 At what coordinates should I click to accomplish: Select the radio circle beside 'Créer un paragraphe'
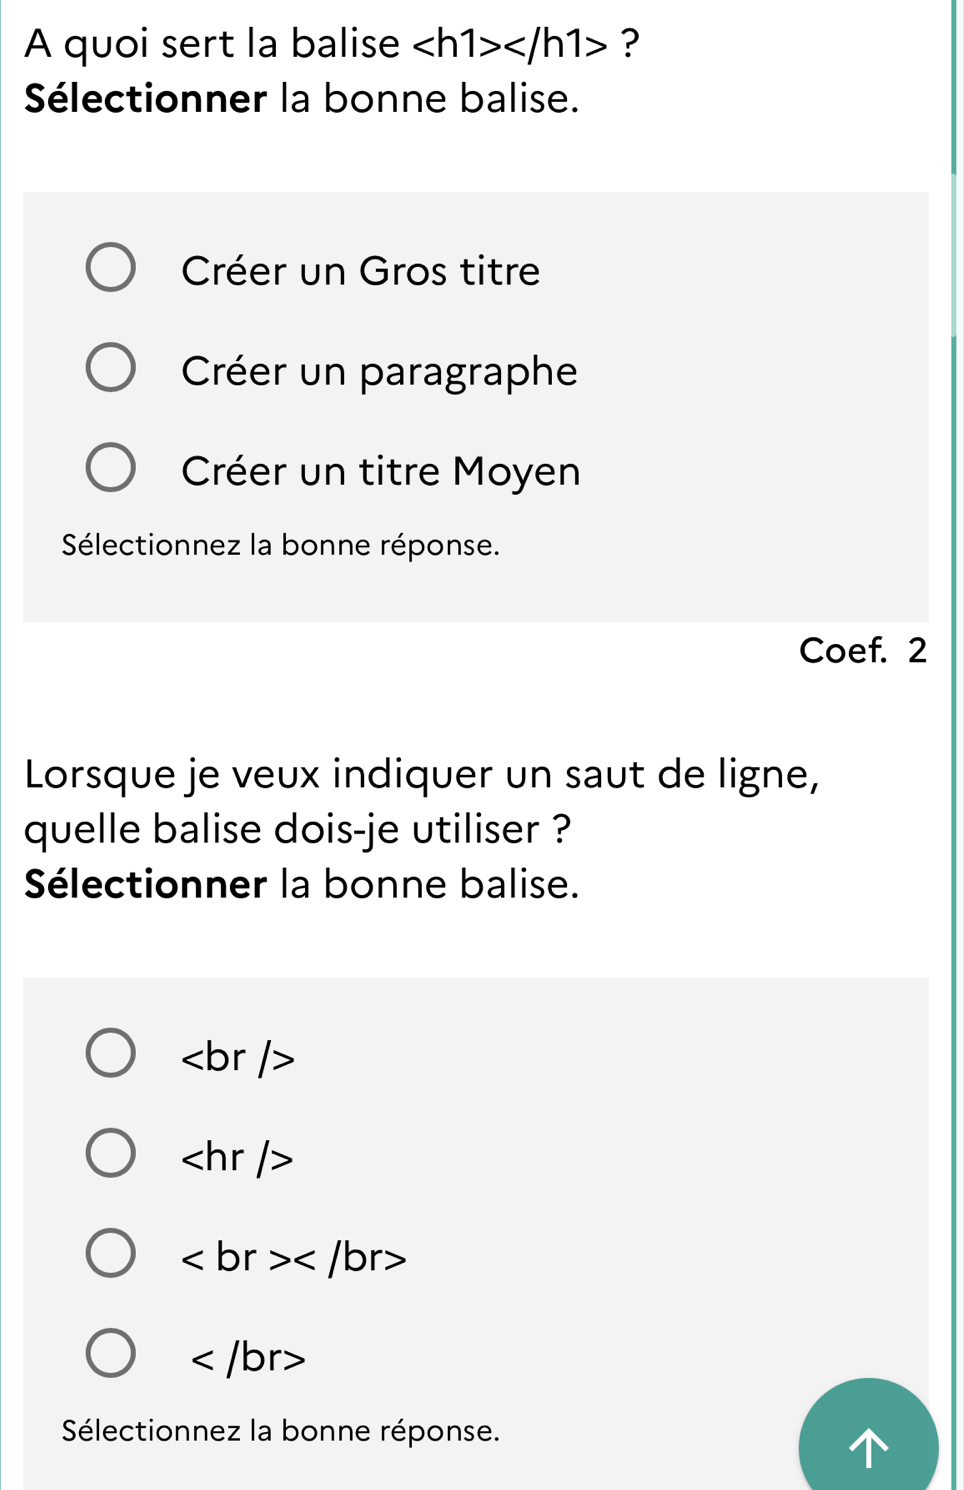(x=110, y=368)
